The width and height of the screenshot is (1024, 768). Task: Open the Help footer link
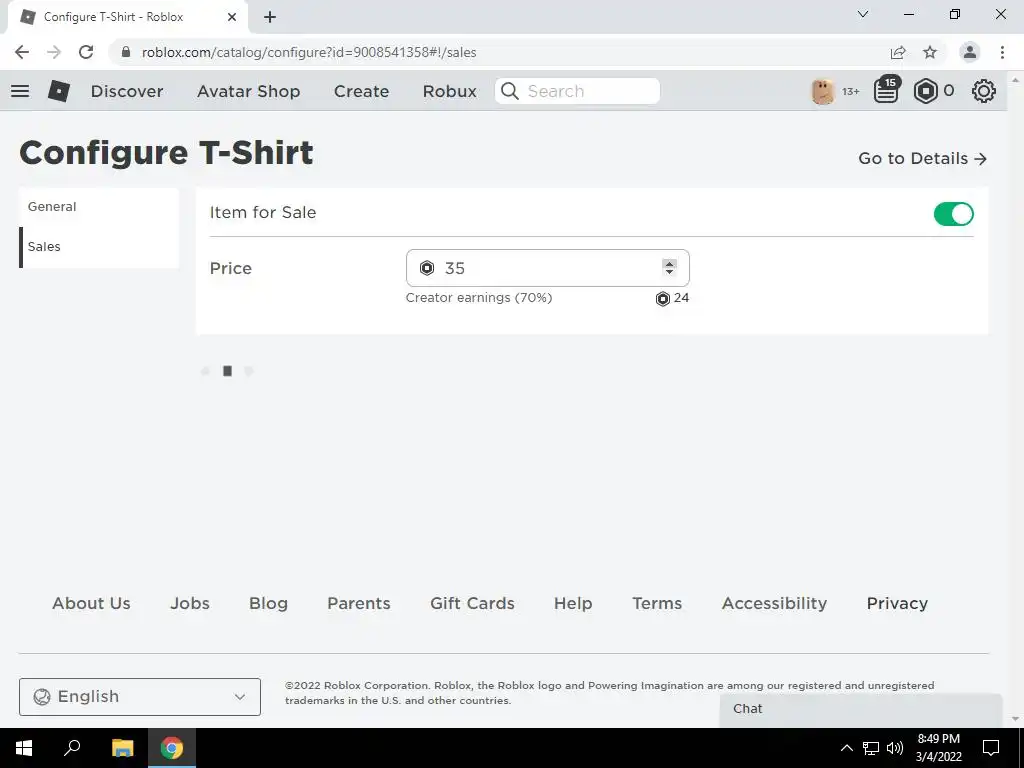click(573, 603)
